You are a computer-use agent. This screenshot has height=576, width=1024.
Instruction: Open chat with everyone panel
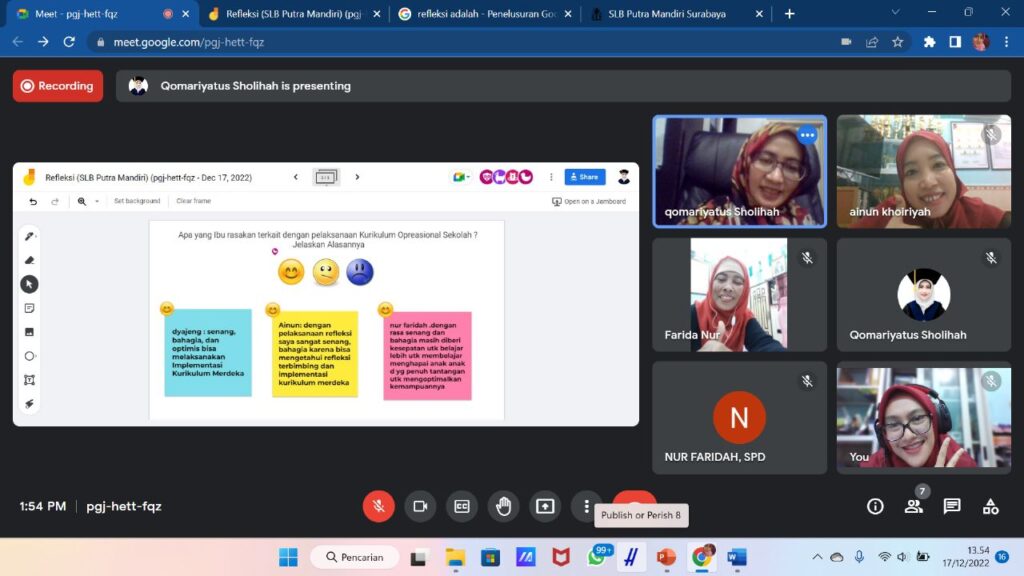952,506
